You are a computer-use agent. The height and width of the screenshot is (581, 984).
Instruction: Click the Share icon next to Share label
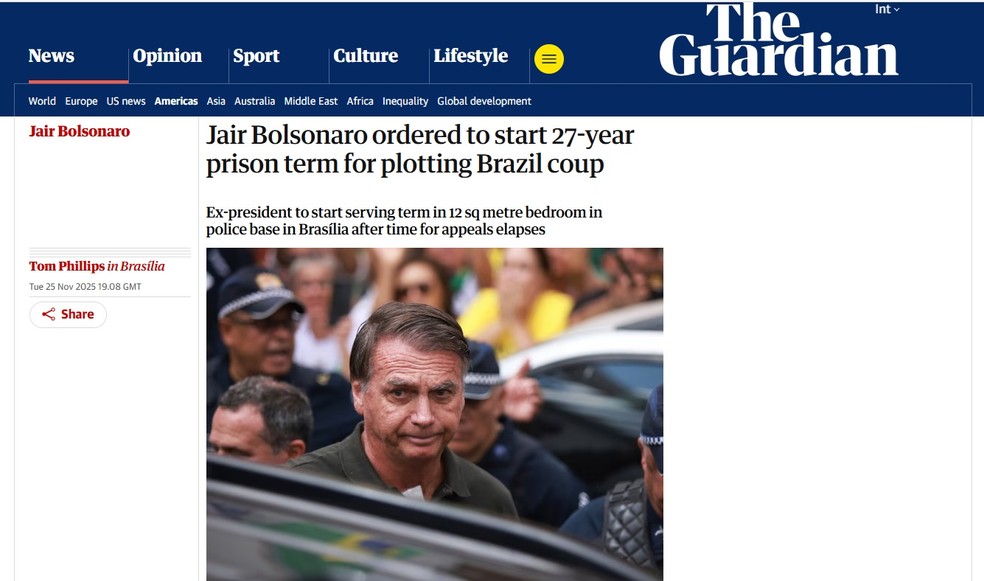pos(48,314)
